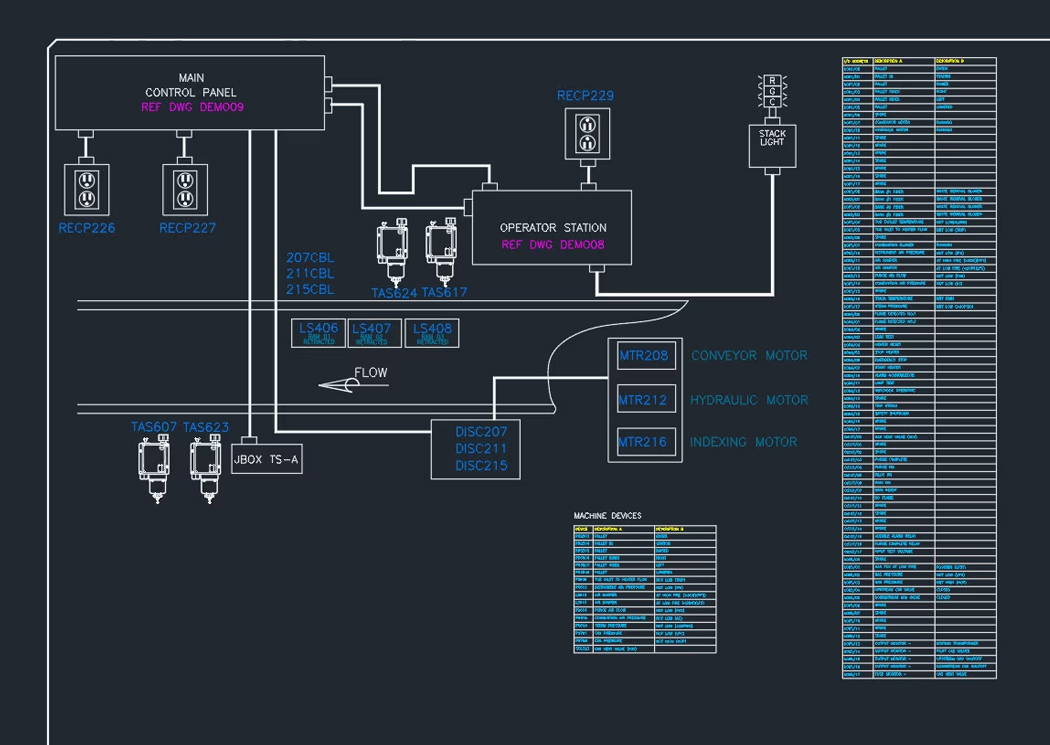The width and height of the screenshot is (1050, 745).
Task: Select the MTR208 conveyor motor block
Action: 643,356
